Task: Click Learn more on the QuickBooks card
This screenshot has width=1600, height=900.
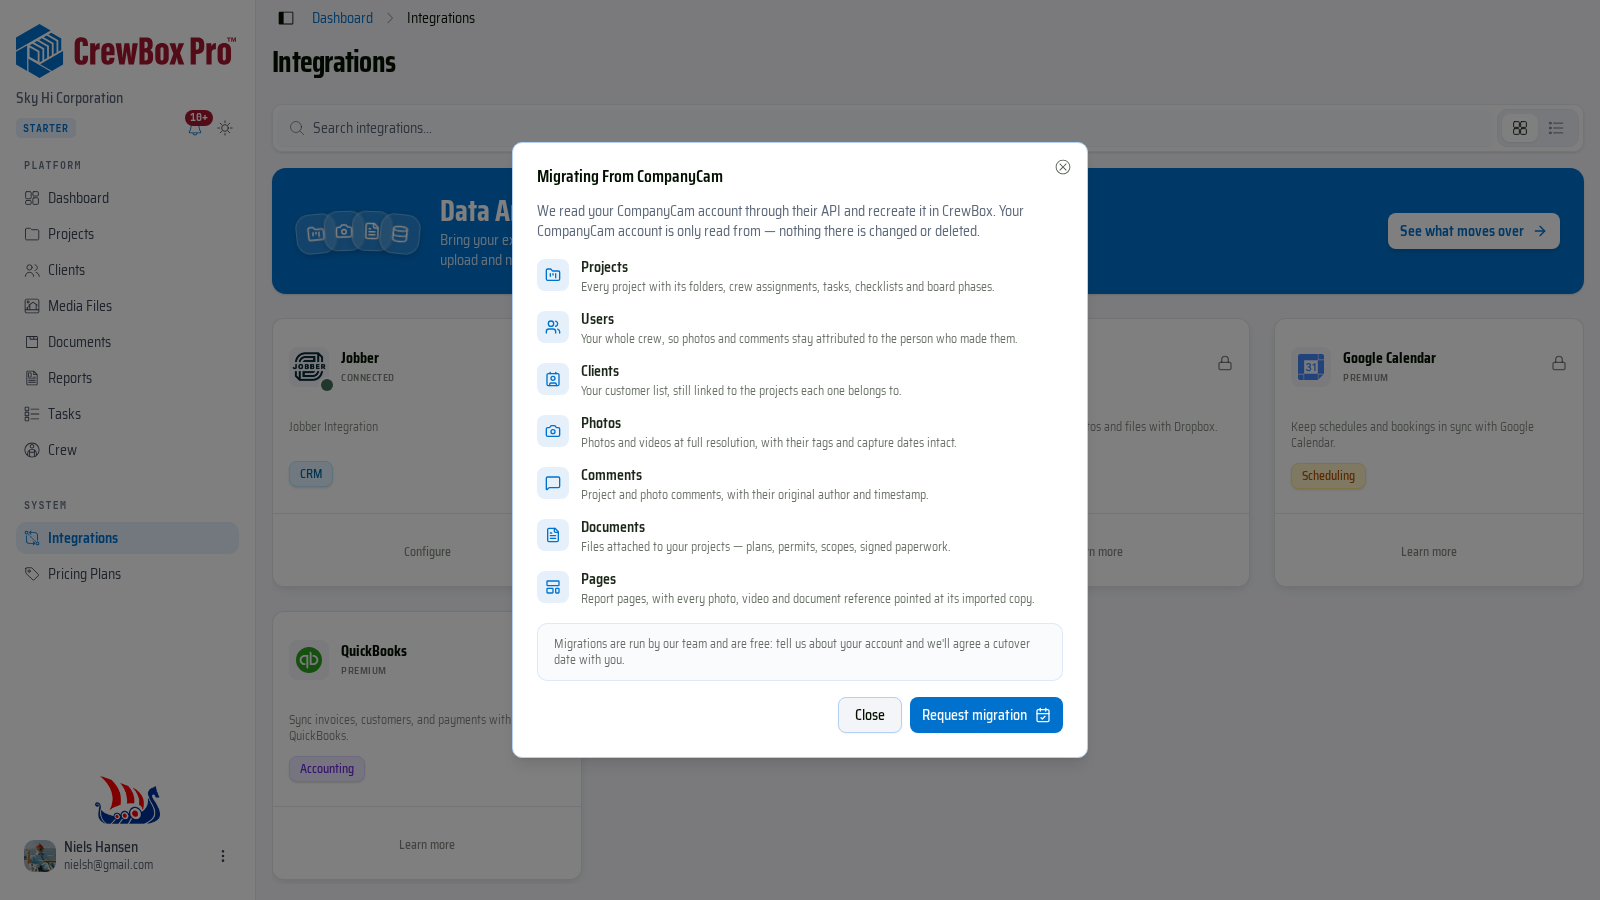Action: (427, 845)
